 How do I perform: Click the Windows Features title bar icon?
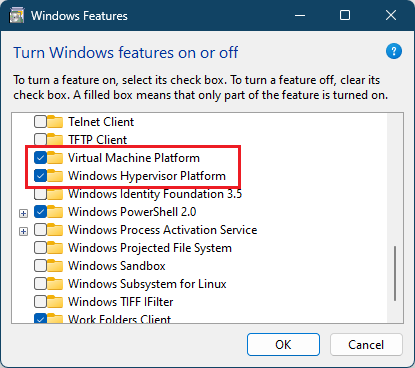click(x=17, y=16)
